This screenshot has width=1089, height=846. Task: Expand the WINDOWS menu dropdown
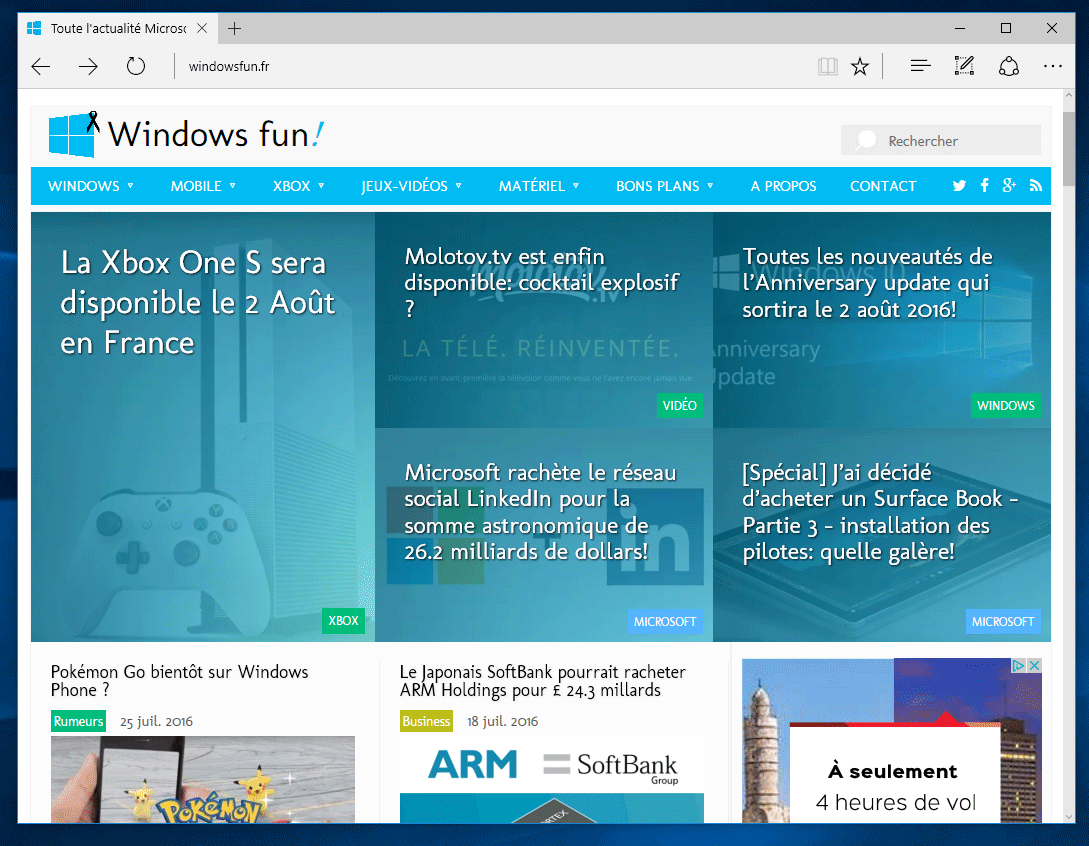(x=91, y=186)
